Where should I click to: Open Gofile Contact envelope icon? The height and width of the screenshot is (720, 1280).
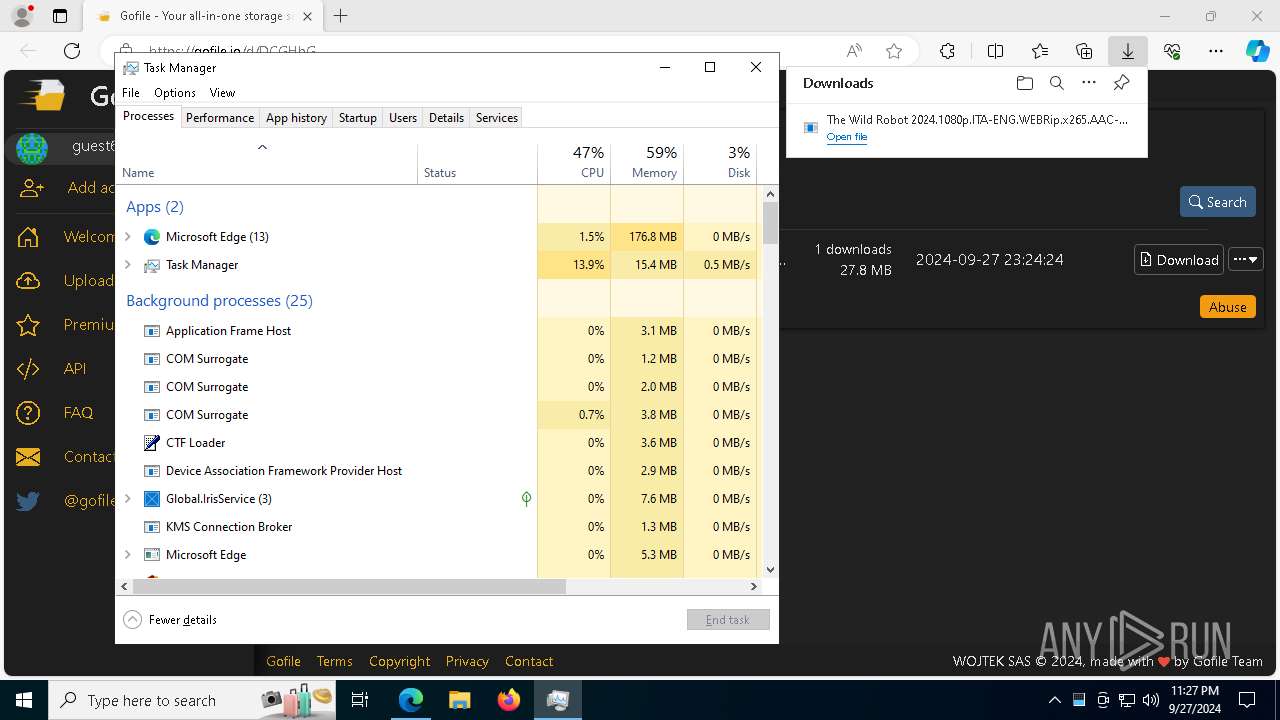pyautogui.click(x=28, y=457)
